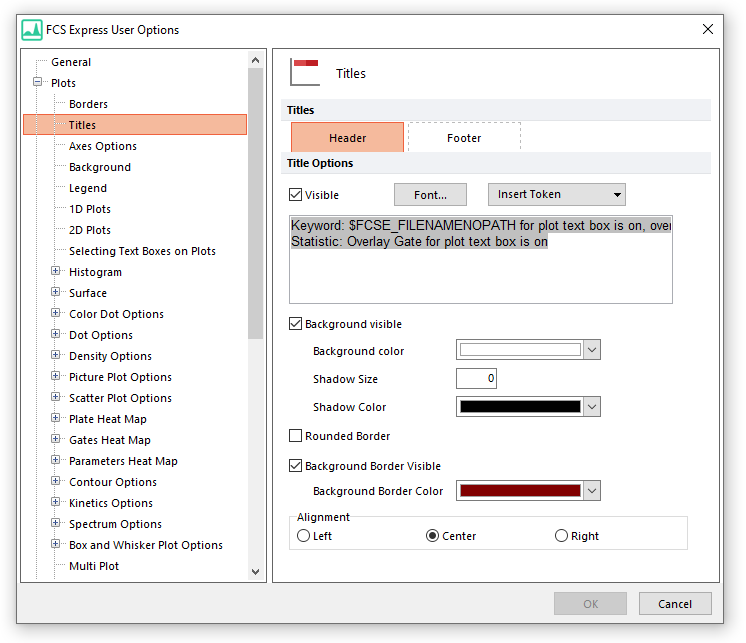
Task: Collapse the Plots tree node
Action: [38, 83]
